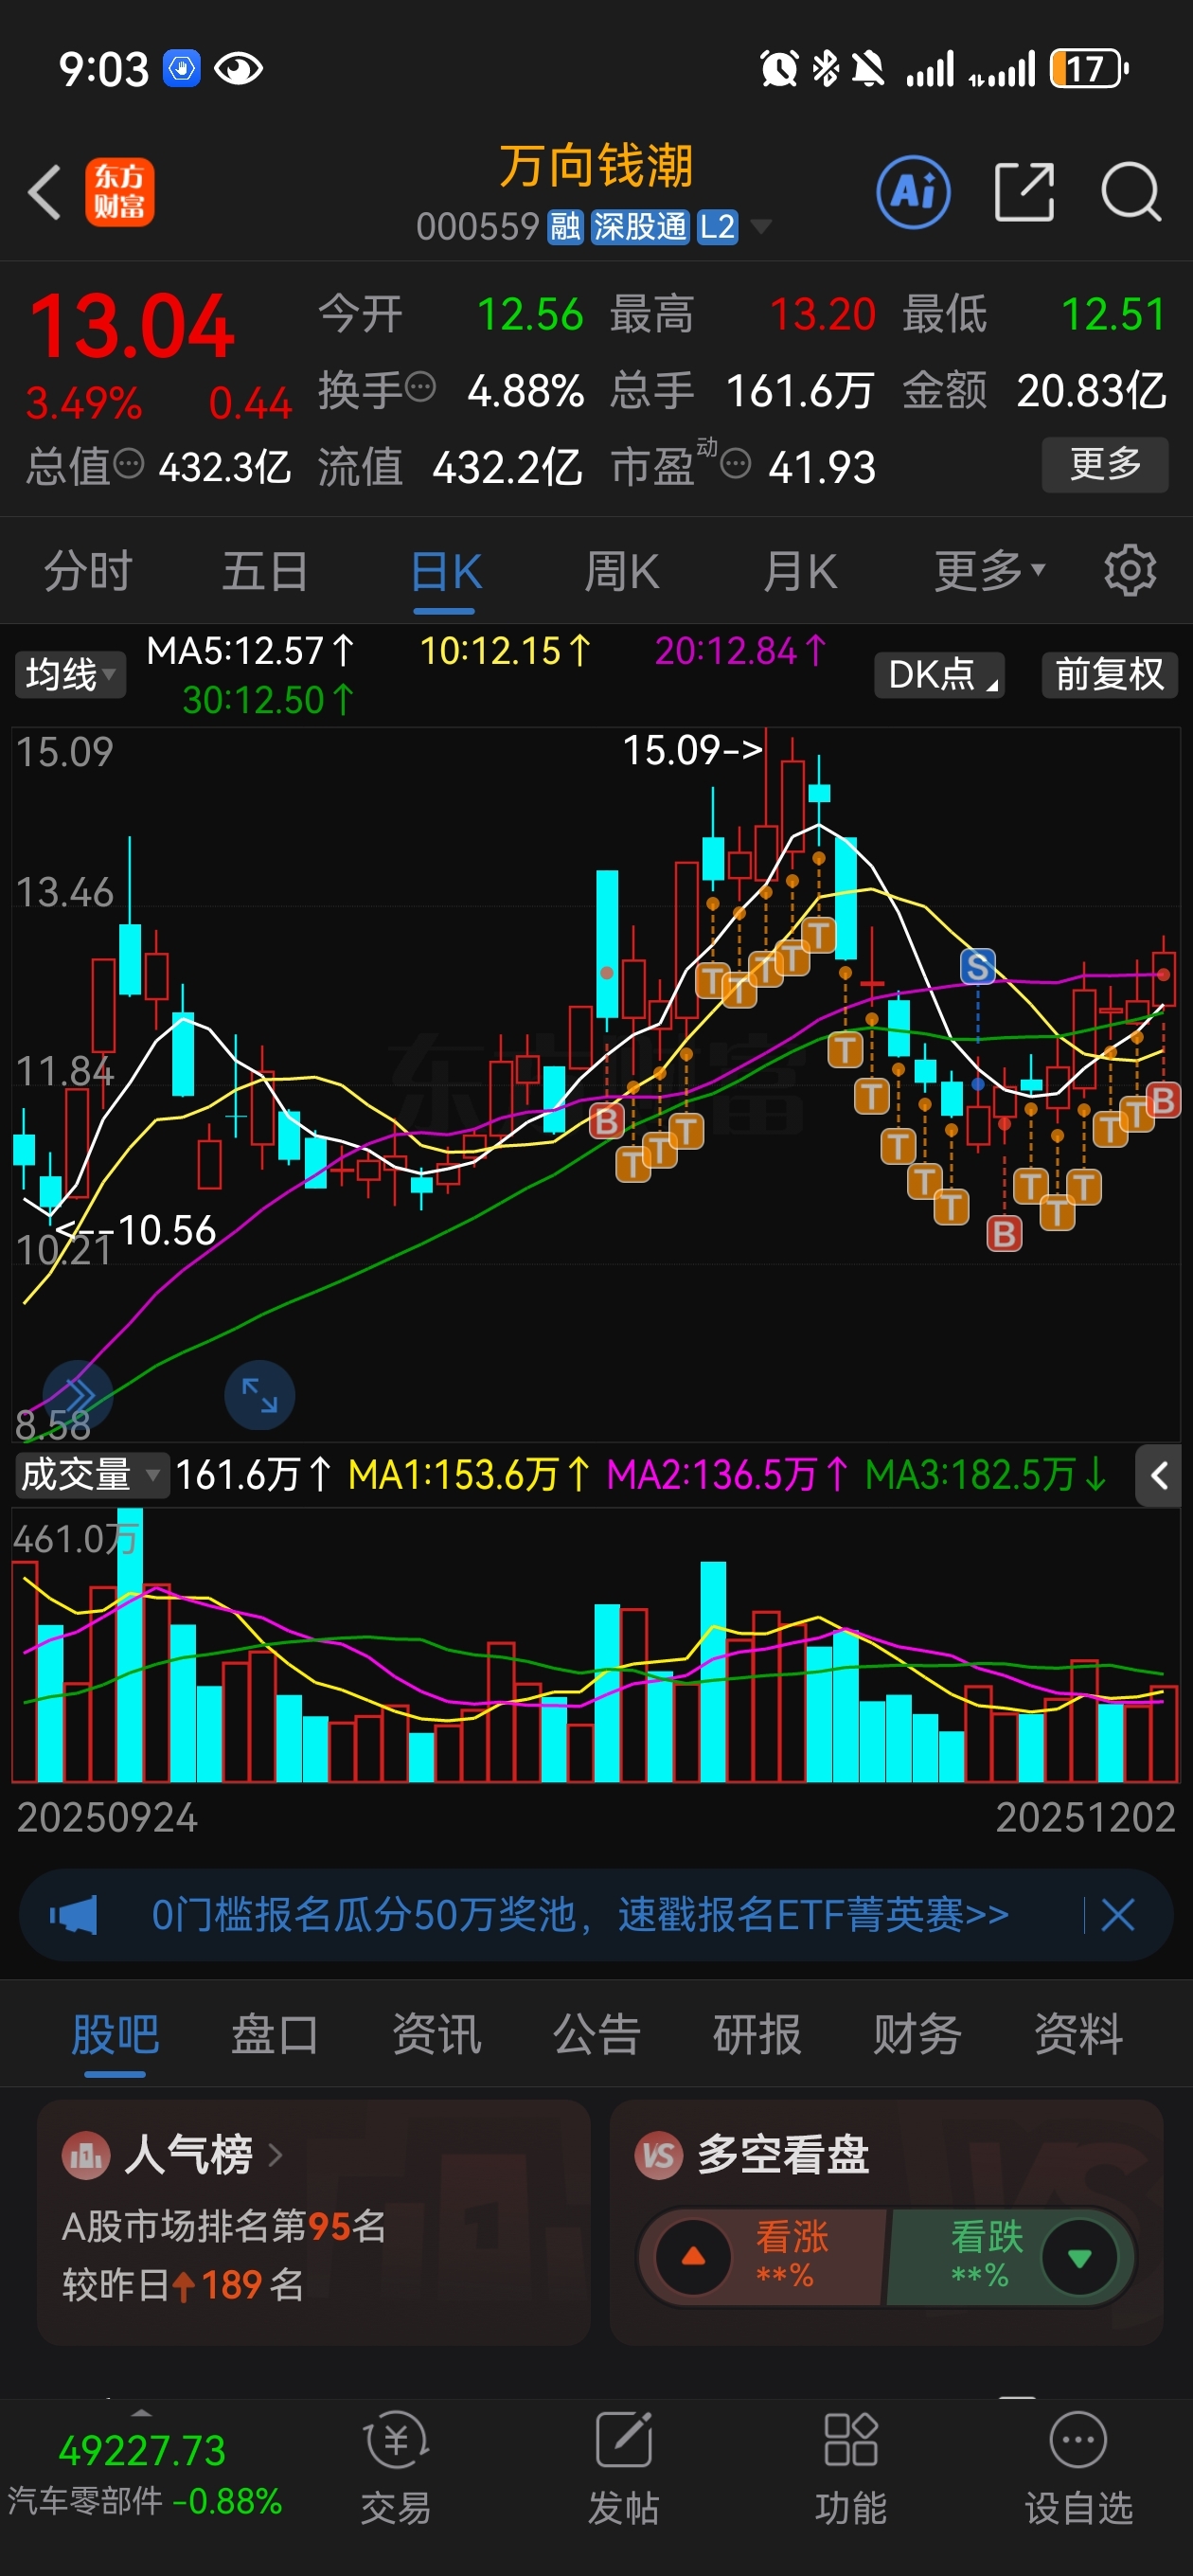This screenshot has height=2576, width=1193.
Task: Close the ETF菁英赛 banner
Action: pos(1117,1916)
